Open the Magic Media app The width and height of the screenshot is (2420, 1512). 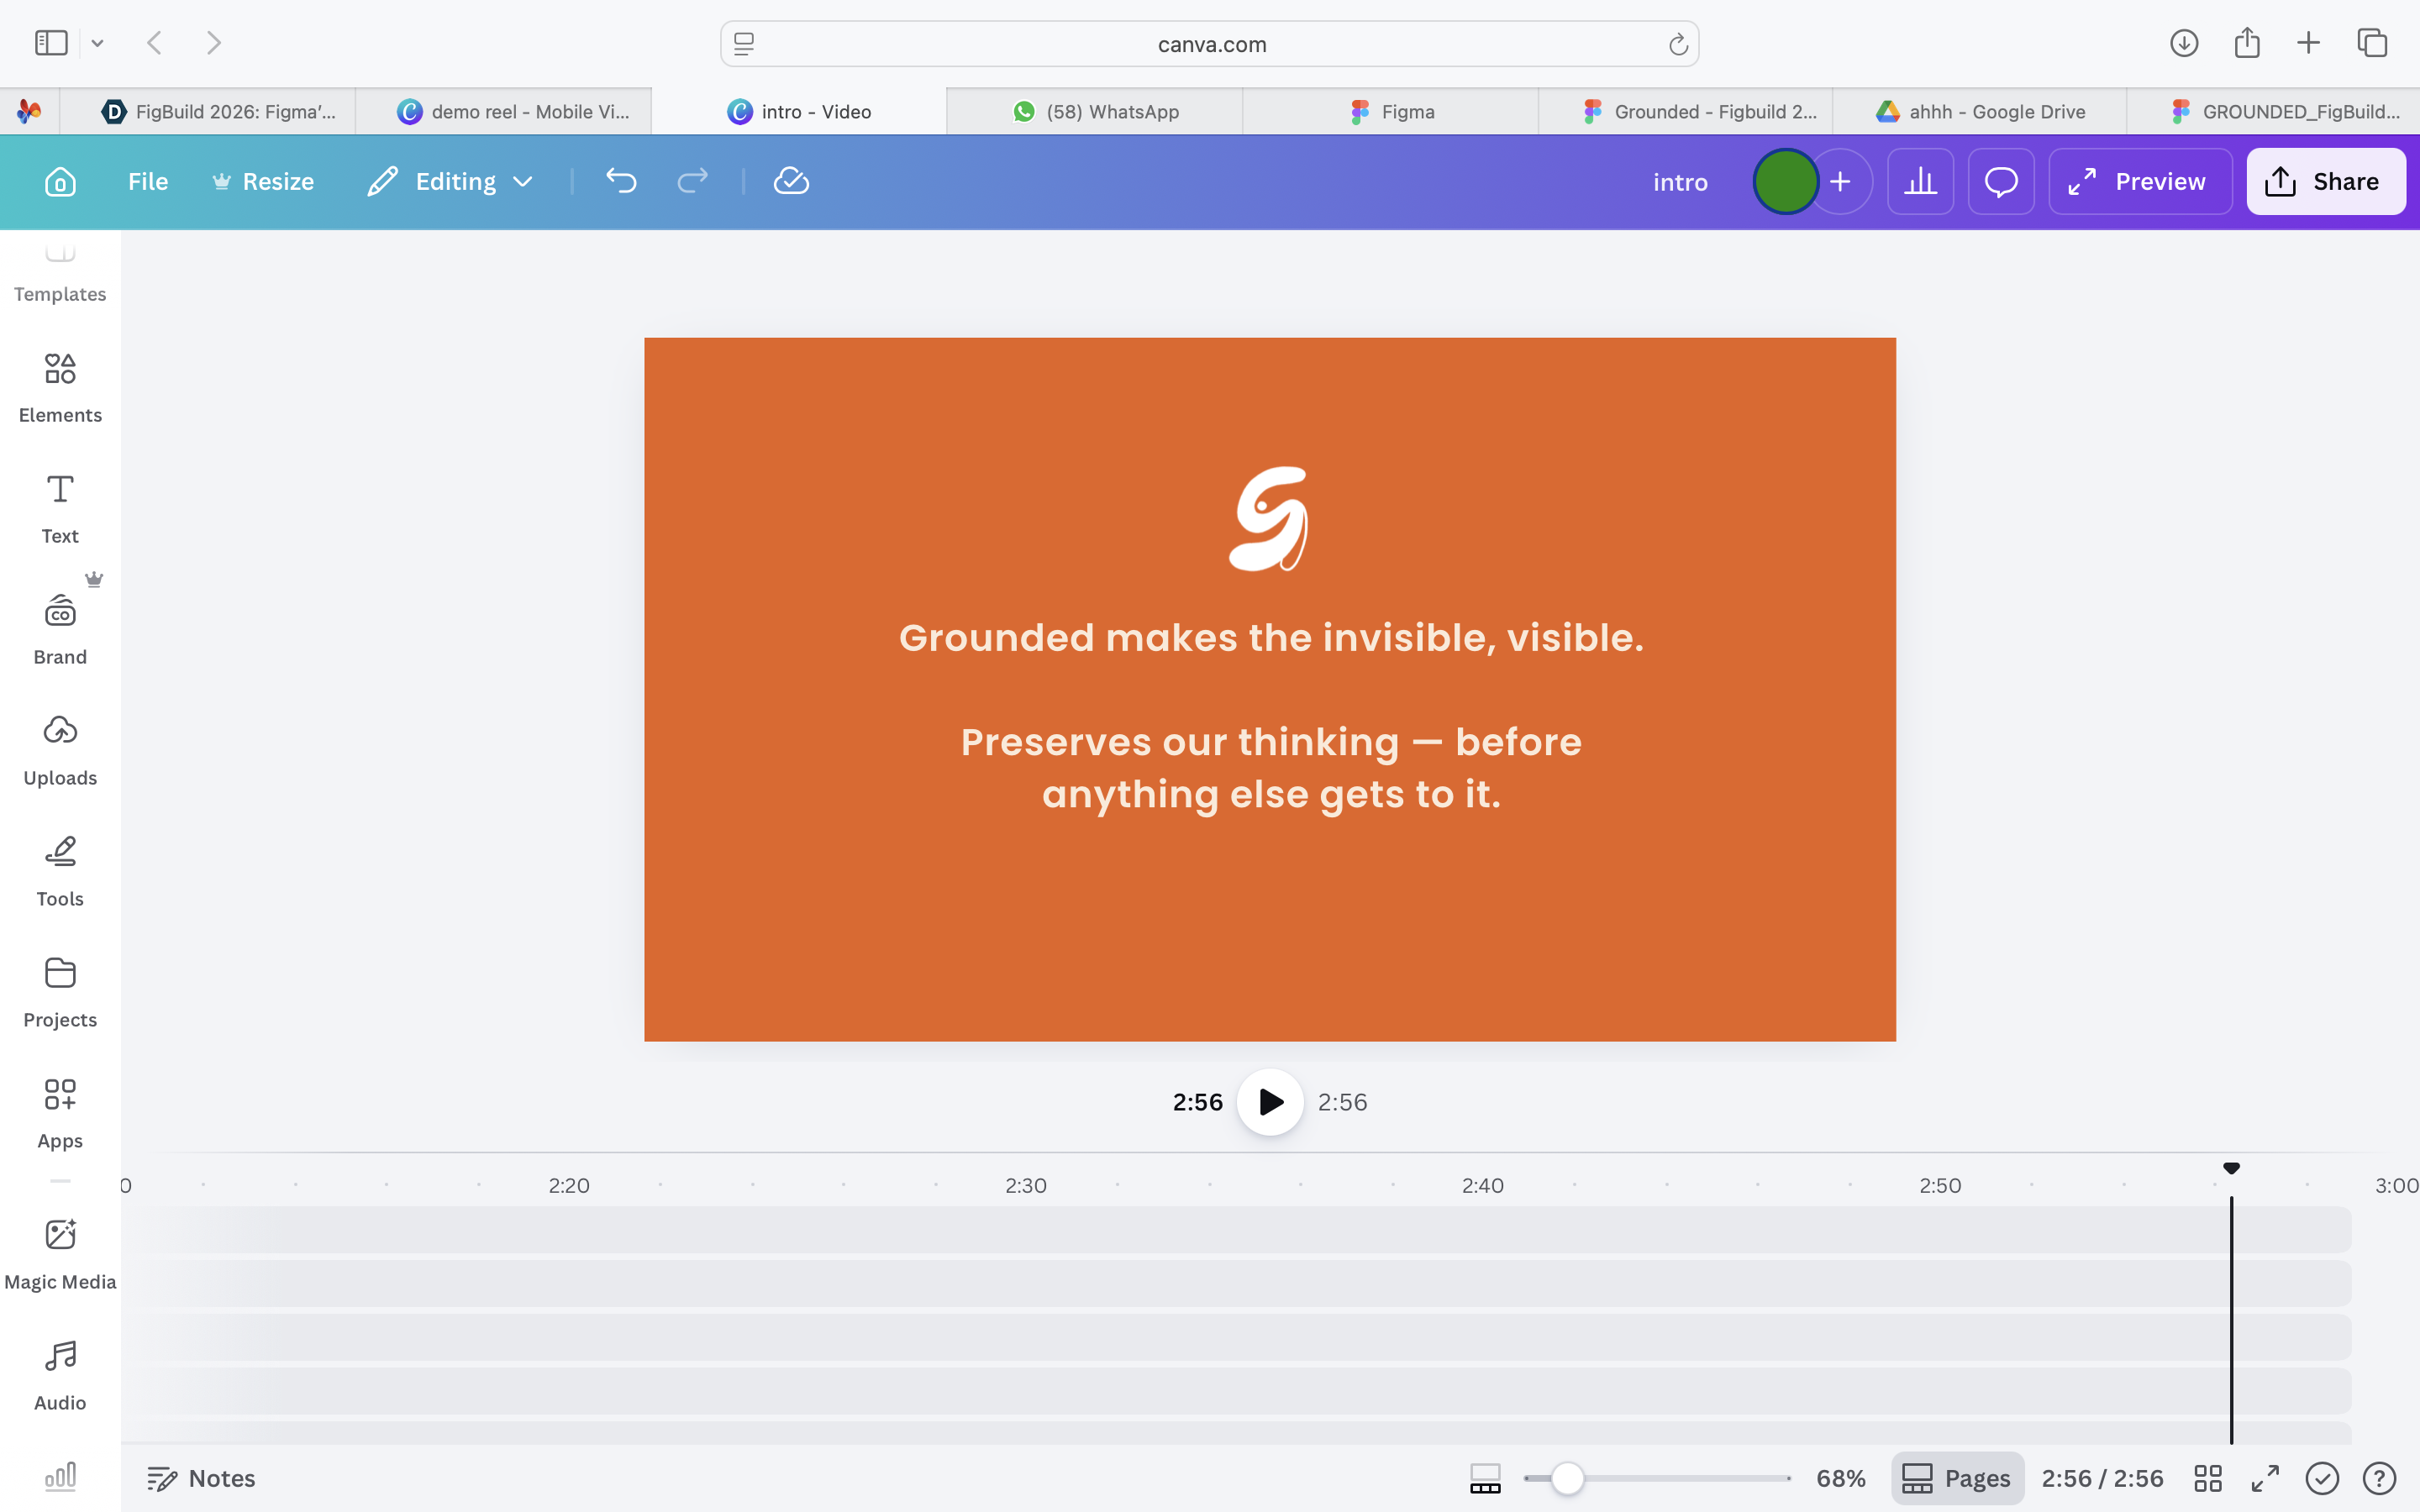pyautogui.click(x=60, y=1254)
